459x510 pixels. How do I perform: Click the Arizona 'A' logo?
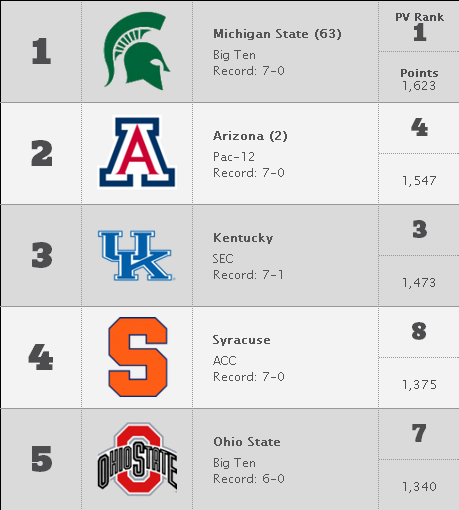(137, 152)
